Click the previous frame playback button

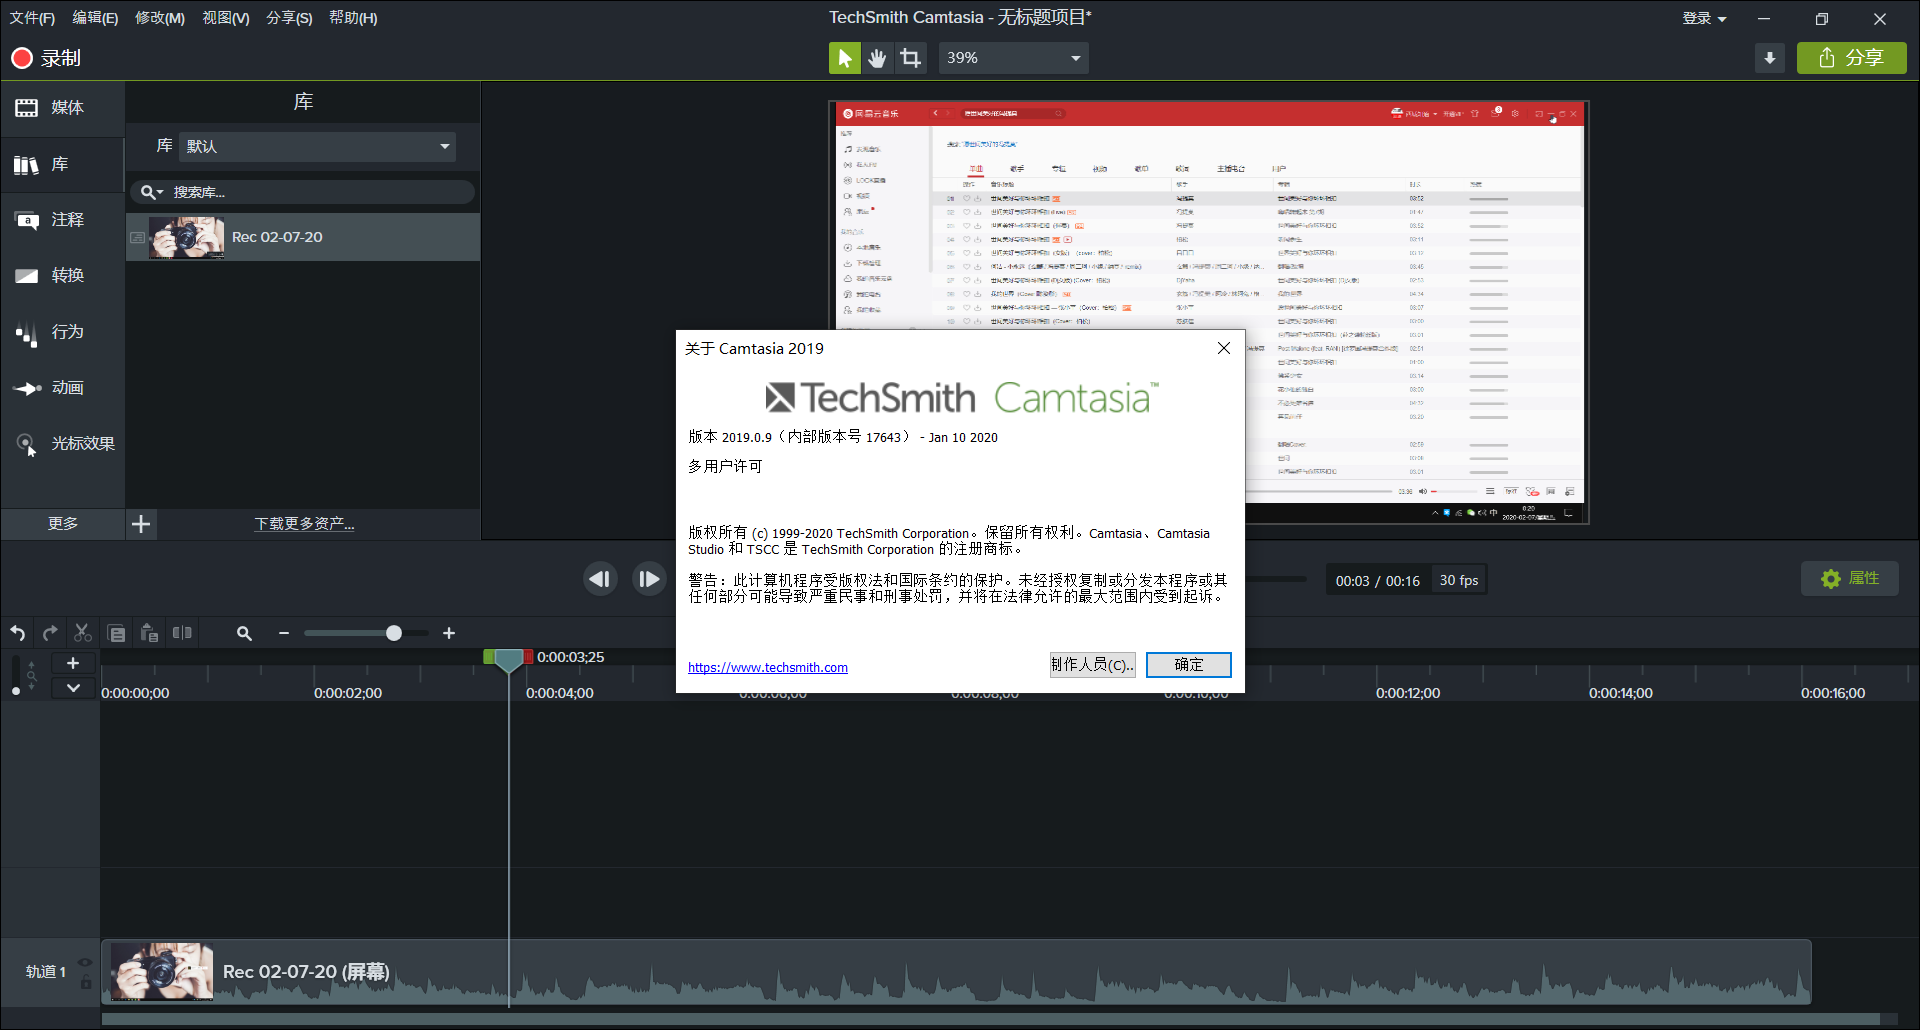point(600,579)
